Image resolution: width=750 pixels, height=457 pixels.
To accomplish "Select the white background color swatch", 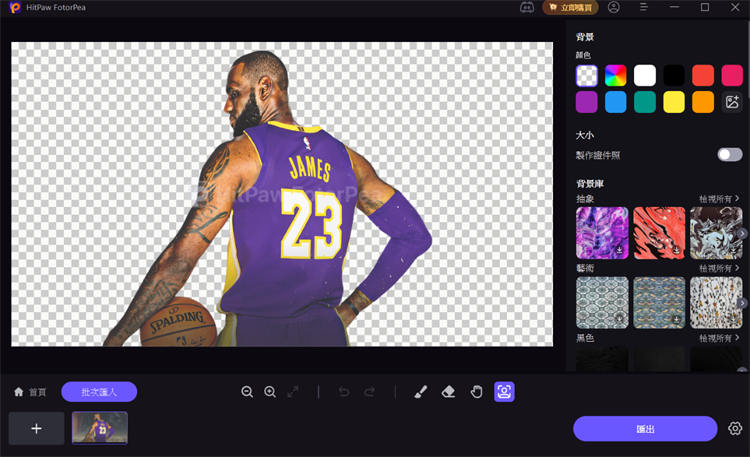I will pos(645,76).
